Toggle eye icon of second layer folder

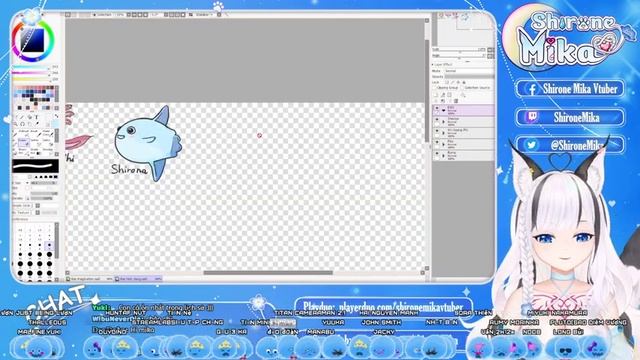coord(437,119)
